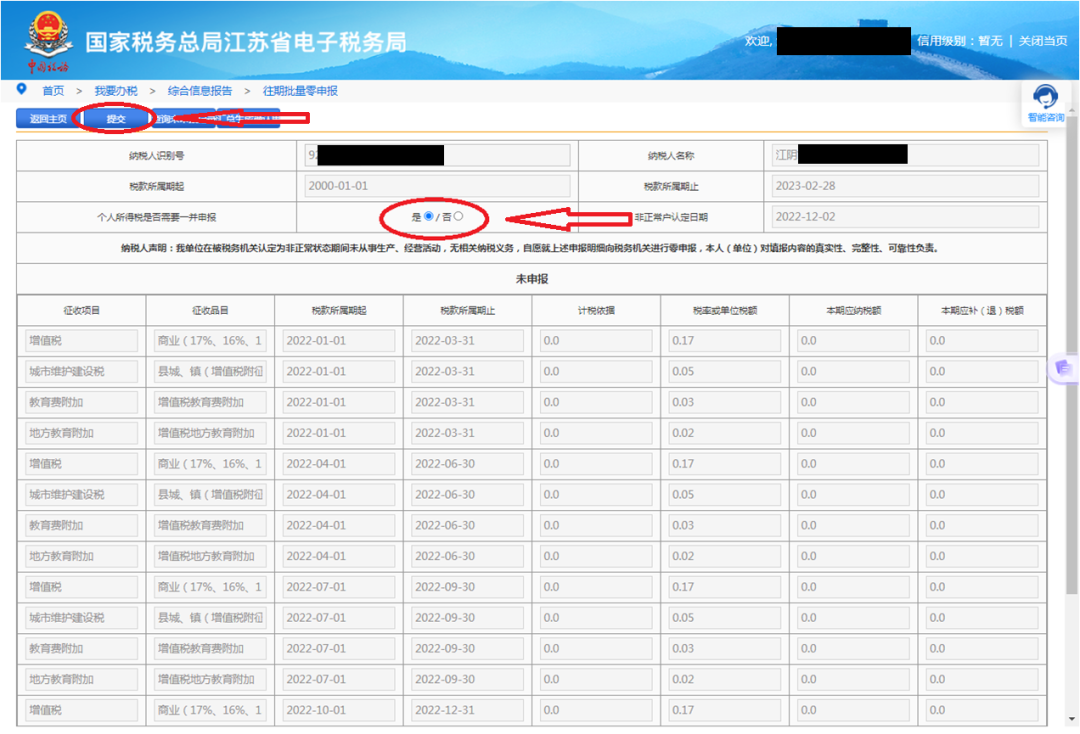This screenshot has width=1080, height=734.
Task: Submit the form with 提交 button
Action: pos(116,119)
